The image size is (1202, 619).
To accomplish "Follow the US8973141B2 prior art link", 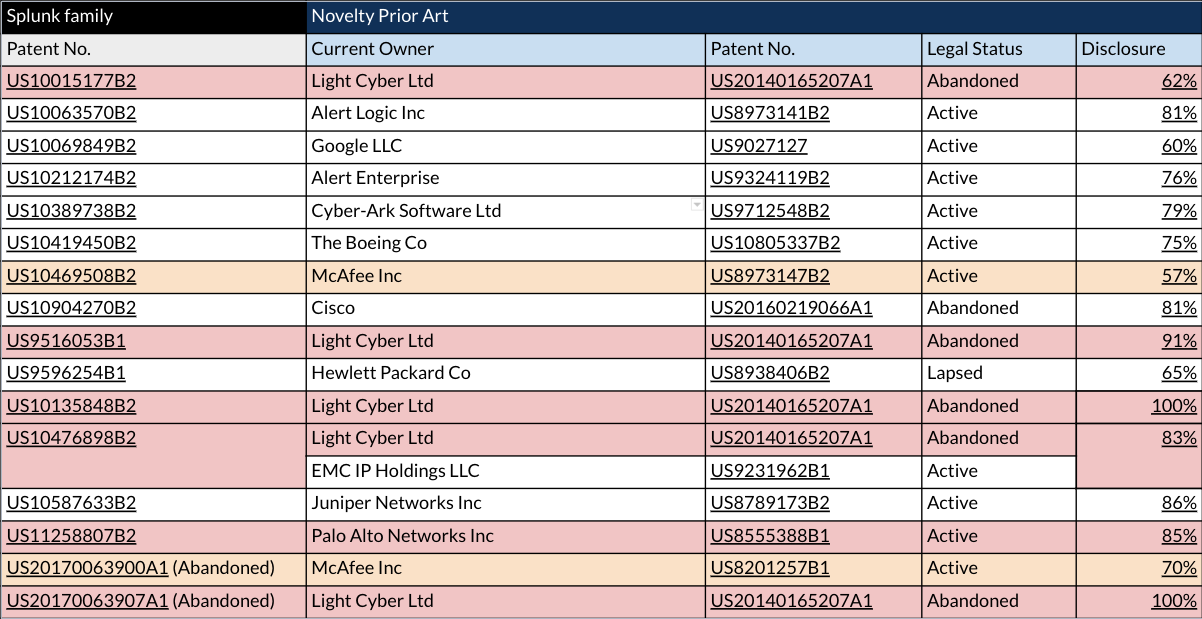I will point(770,113).
